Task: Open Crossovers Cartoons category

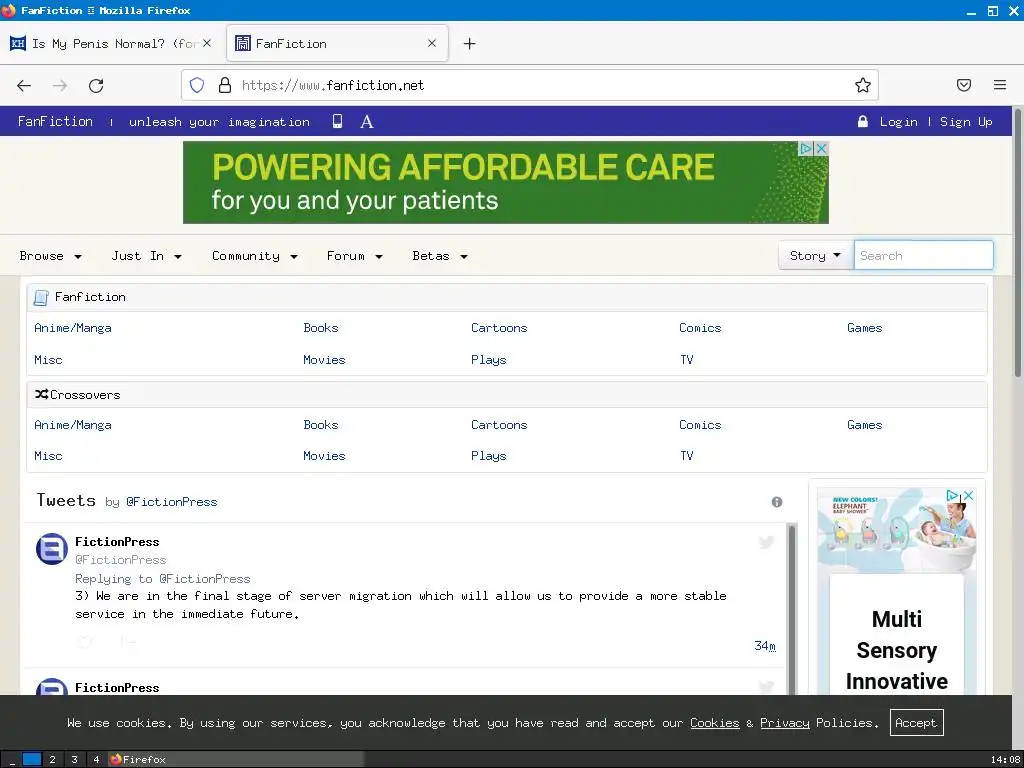Action: (499, 425)
